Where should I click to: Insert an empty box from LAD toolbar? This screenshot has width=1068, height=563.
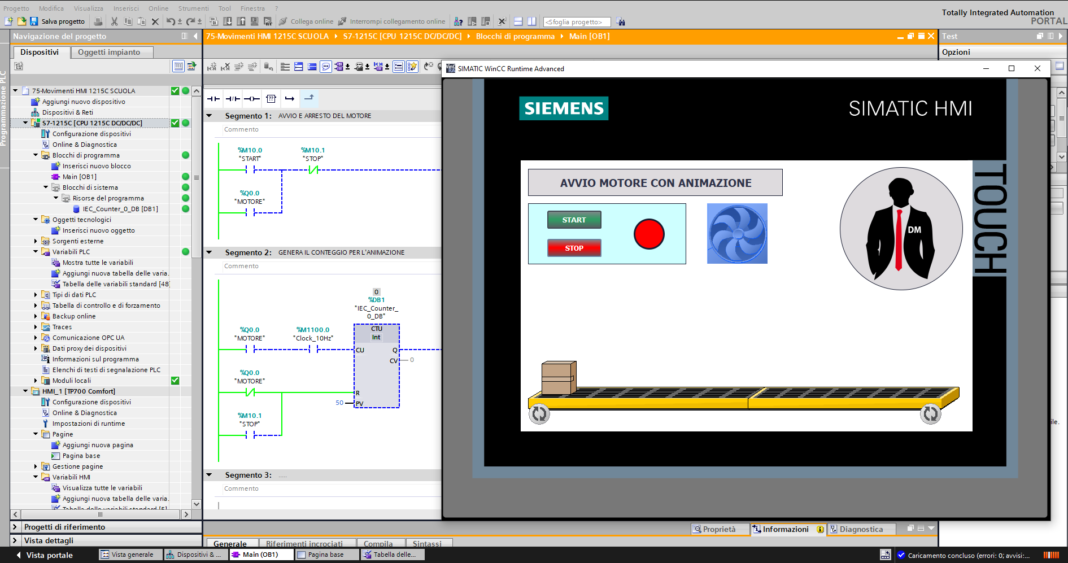tap(270, 99)
